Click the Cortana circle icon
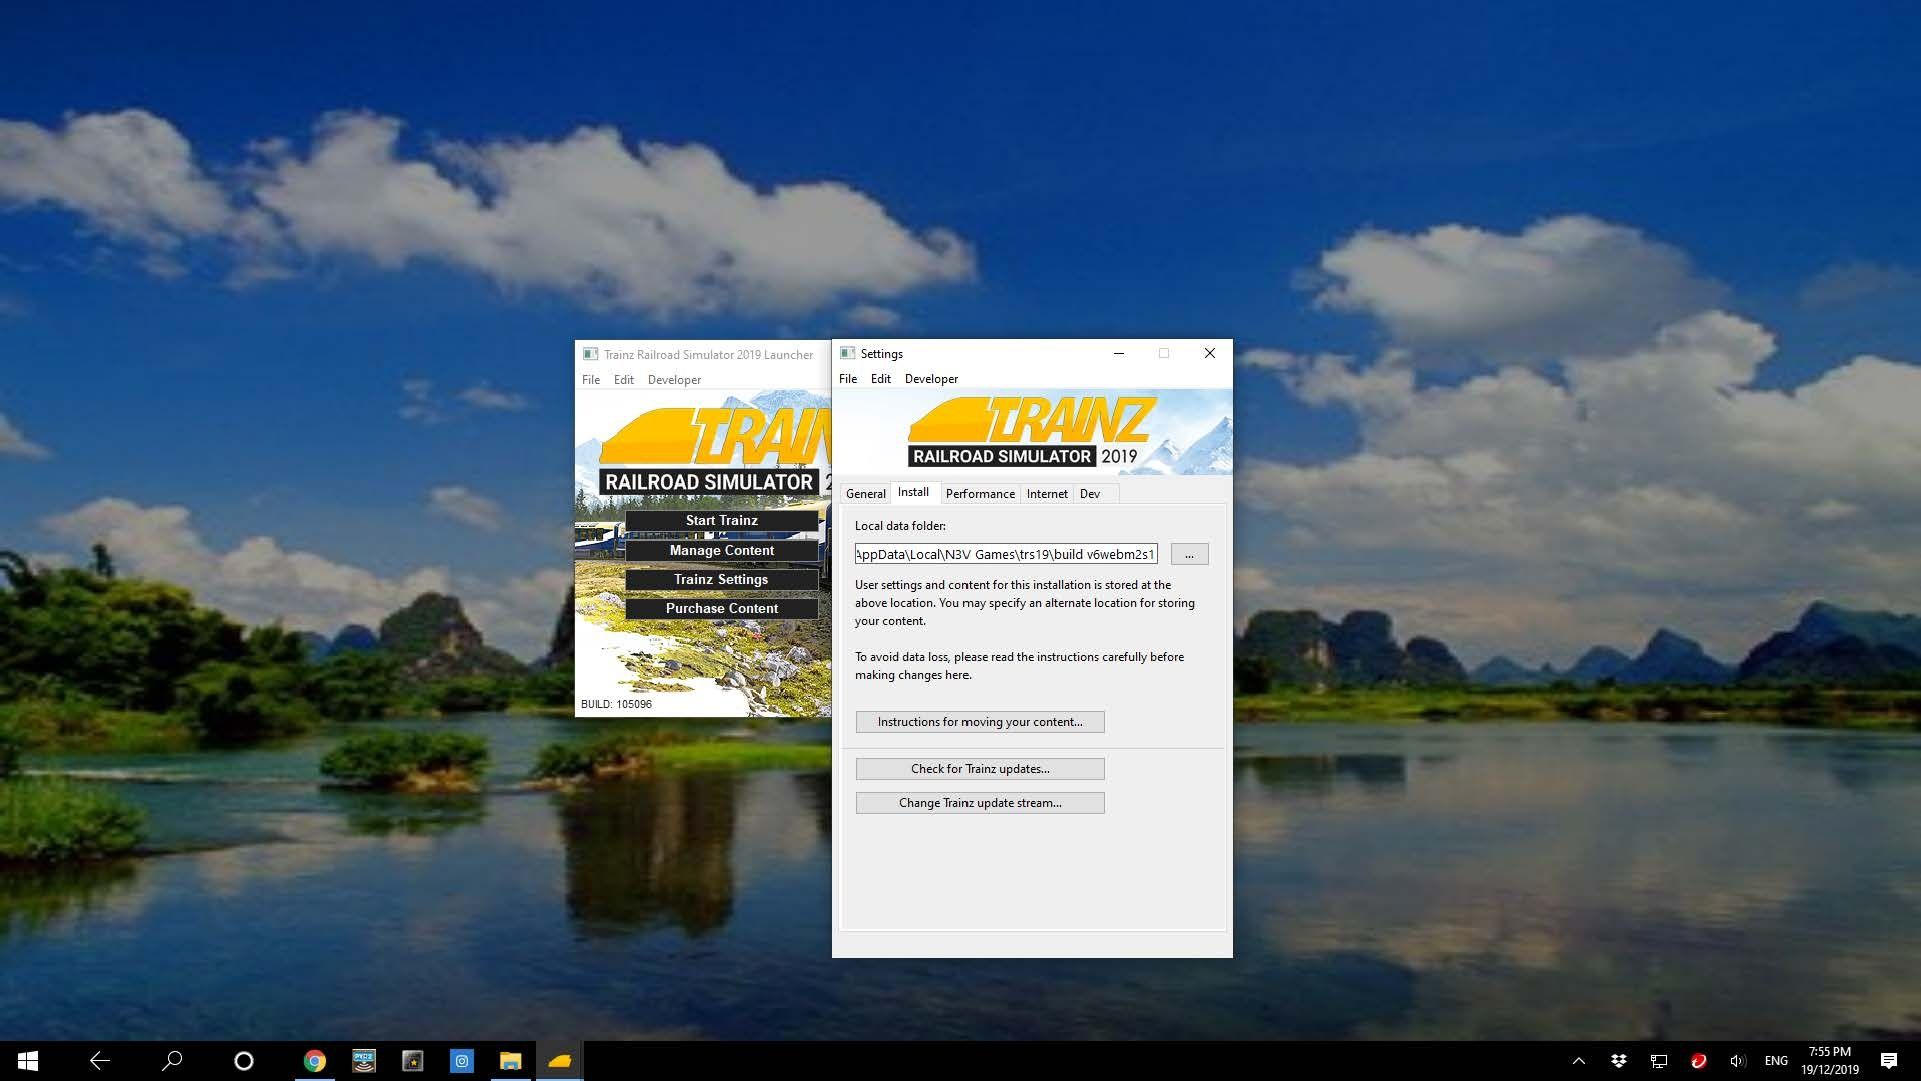The height and width of the screenshot is (1081, 1921). tap(243, 1061)
